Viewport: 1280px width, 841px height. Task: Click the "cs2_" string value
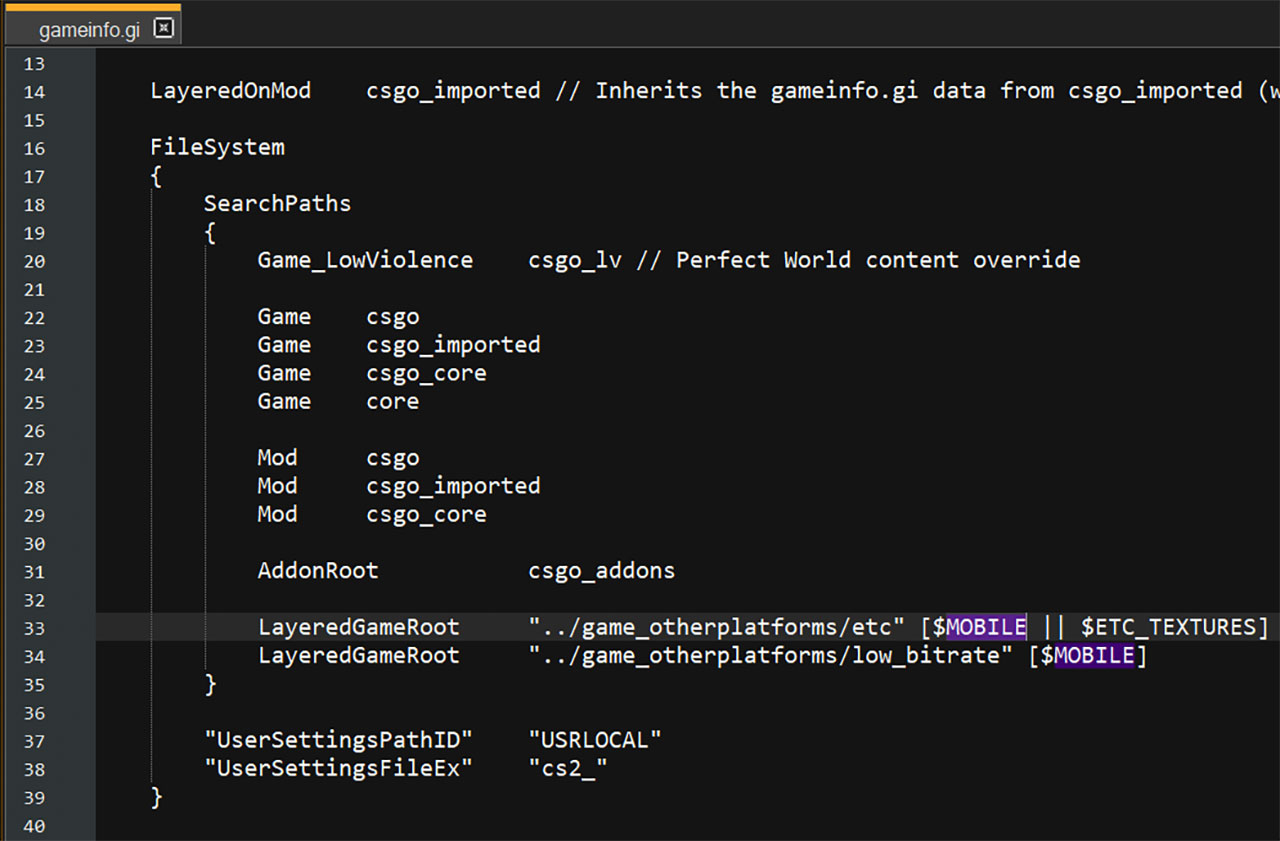[568, 769]
